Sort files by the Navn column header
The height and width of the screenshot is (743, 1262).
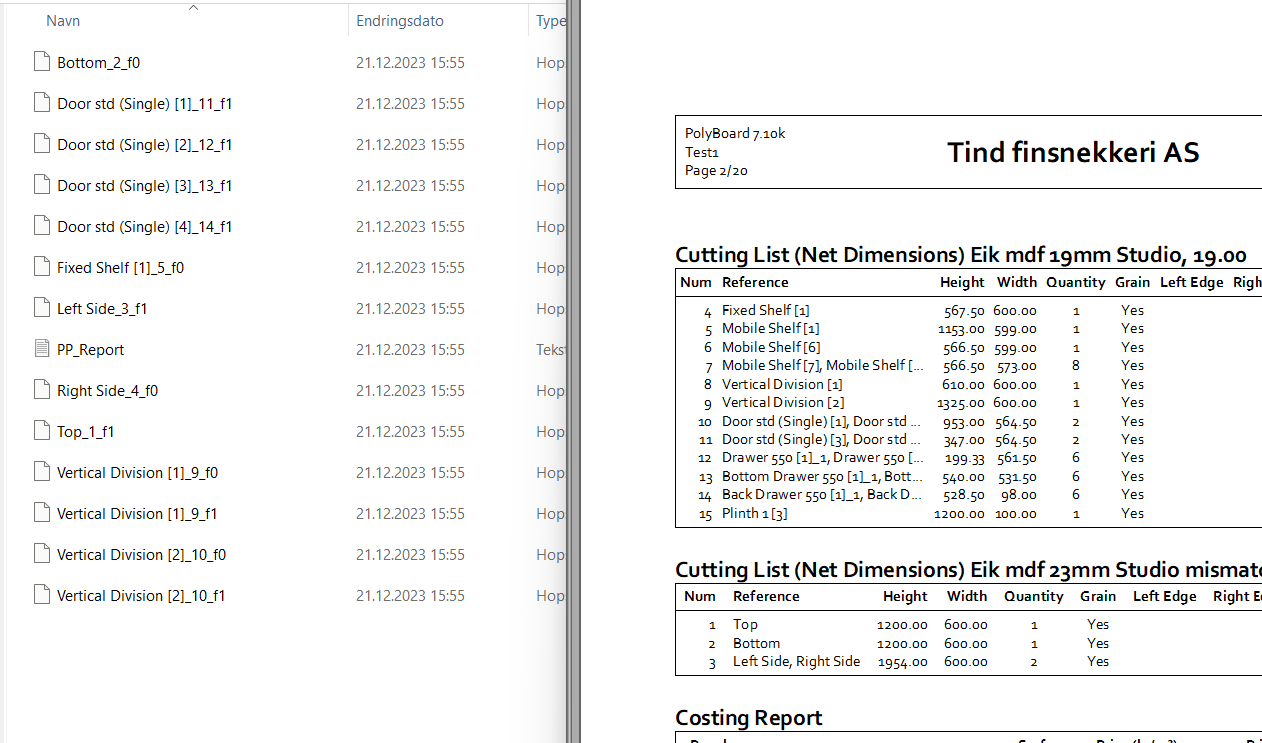[63, 21]
